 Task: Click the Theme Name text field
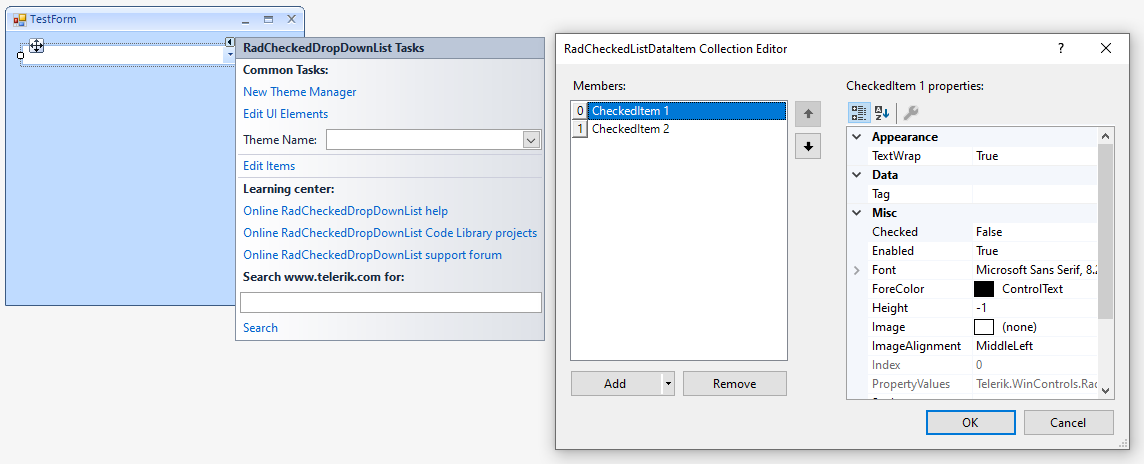pos(425,140)
